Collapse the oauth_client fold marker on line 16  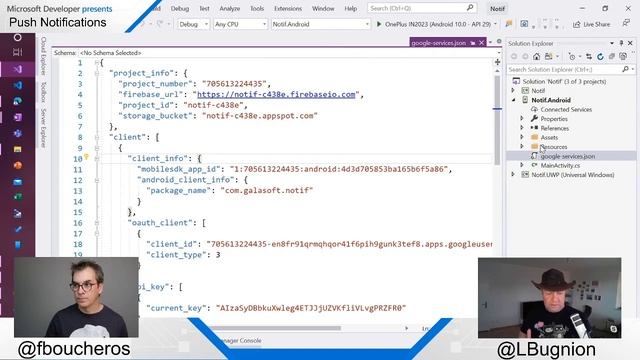(97, 223)
